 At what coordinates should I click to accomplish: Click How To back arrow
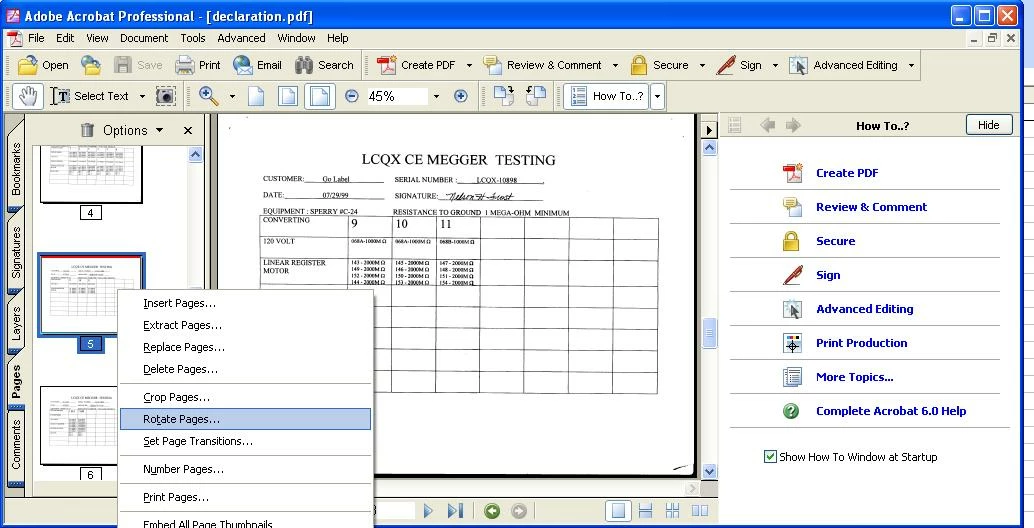point(767,125)
